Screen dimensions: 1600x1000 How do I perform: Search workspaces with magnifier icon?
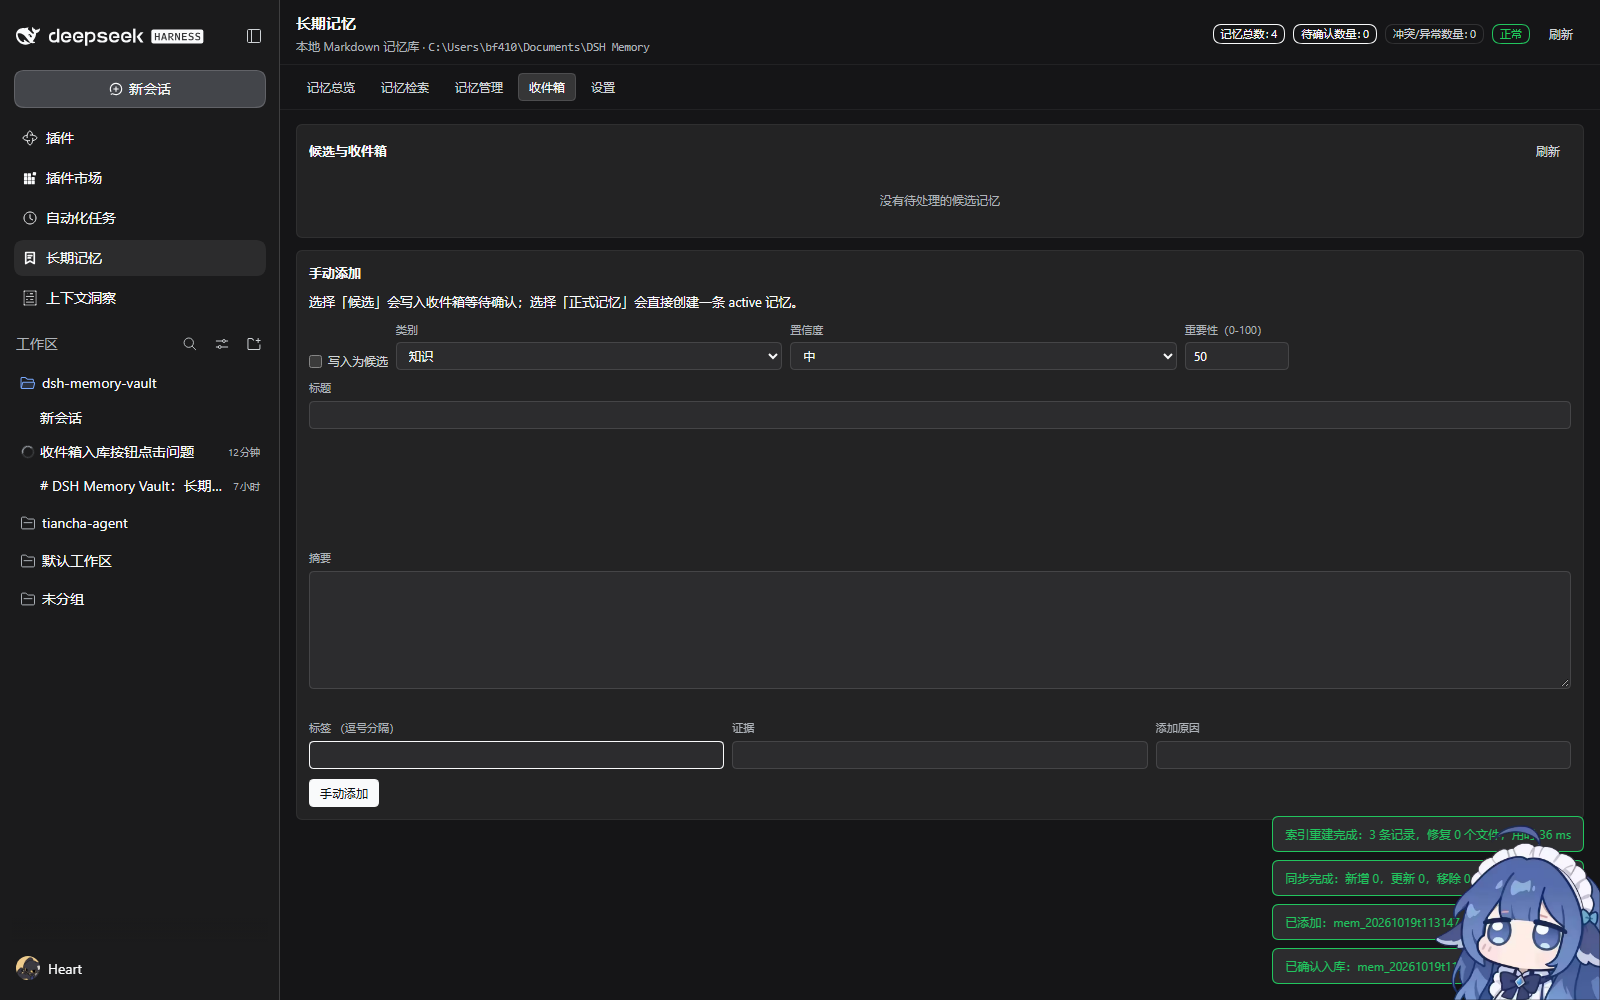click(x=190, y=344)
